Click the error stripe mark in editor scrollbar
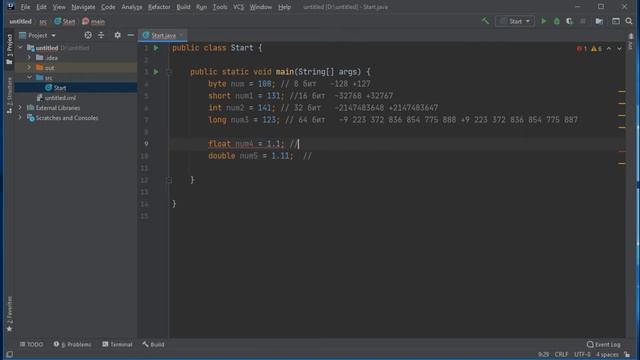 pos(622,151)
